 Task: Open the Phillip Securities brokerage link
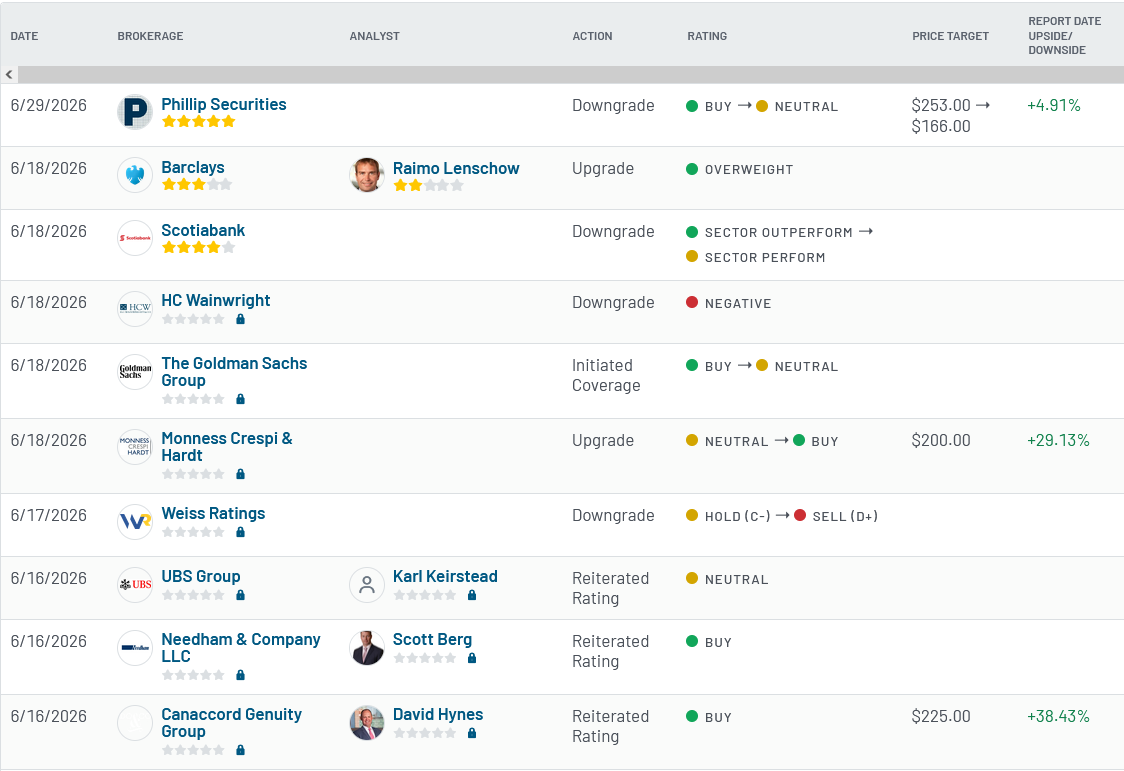224,104
